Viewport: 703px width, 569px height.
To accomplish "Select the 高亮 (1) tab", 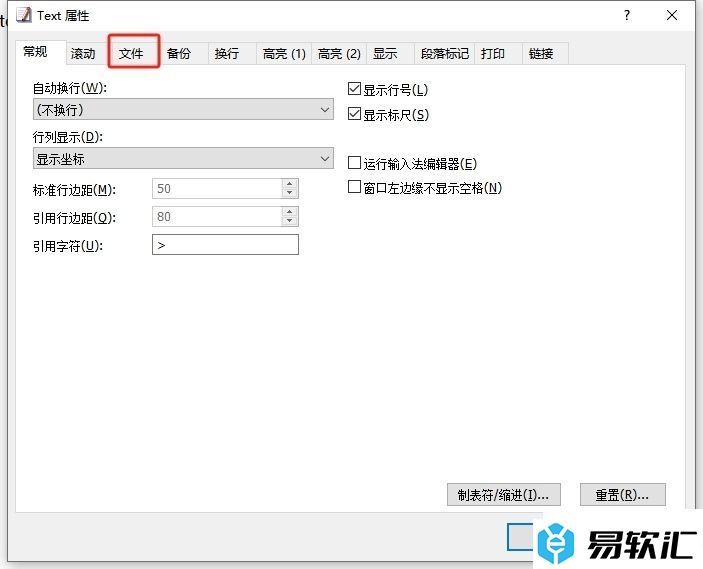I will pyautogui.click(x=284, y=54).
